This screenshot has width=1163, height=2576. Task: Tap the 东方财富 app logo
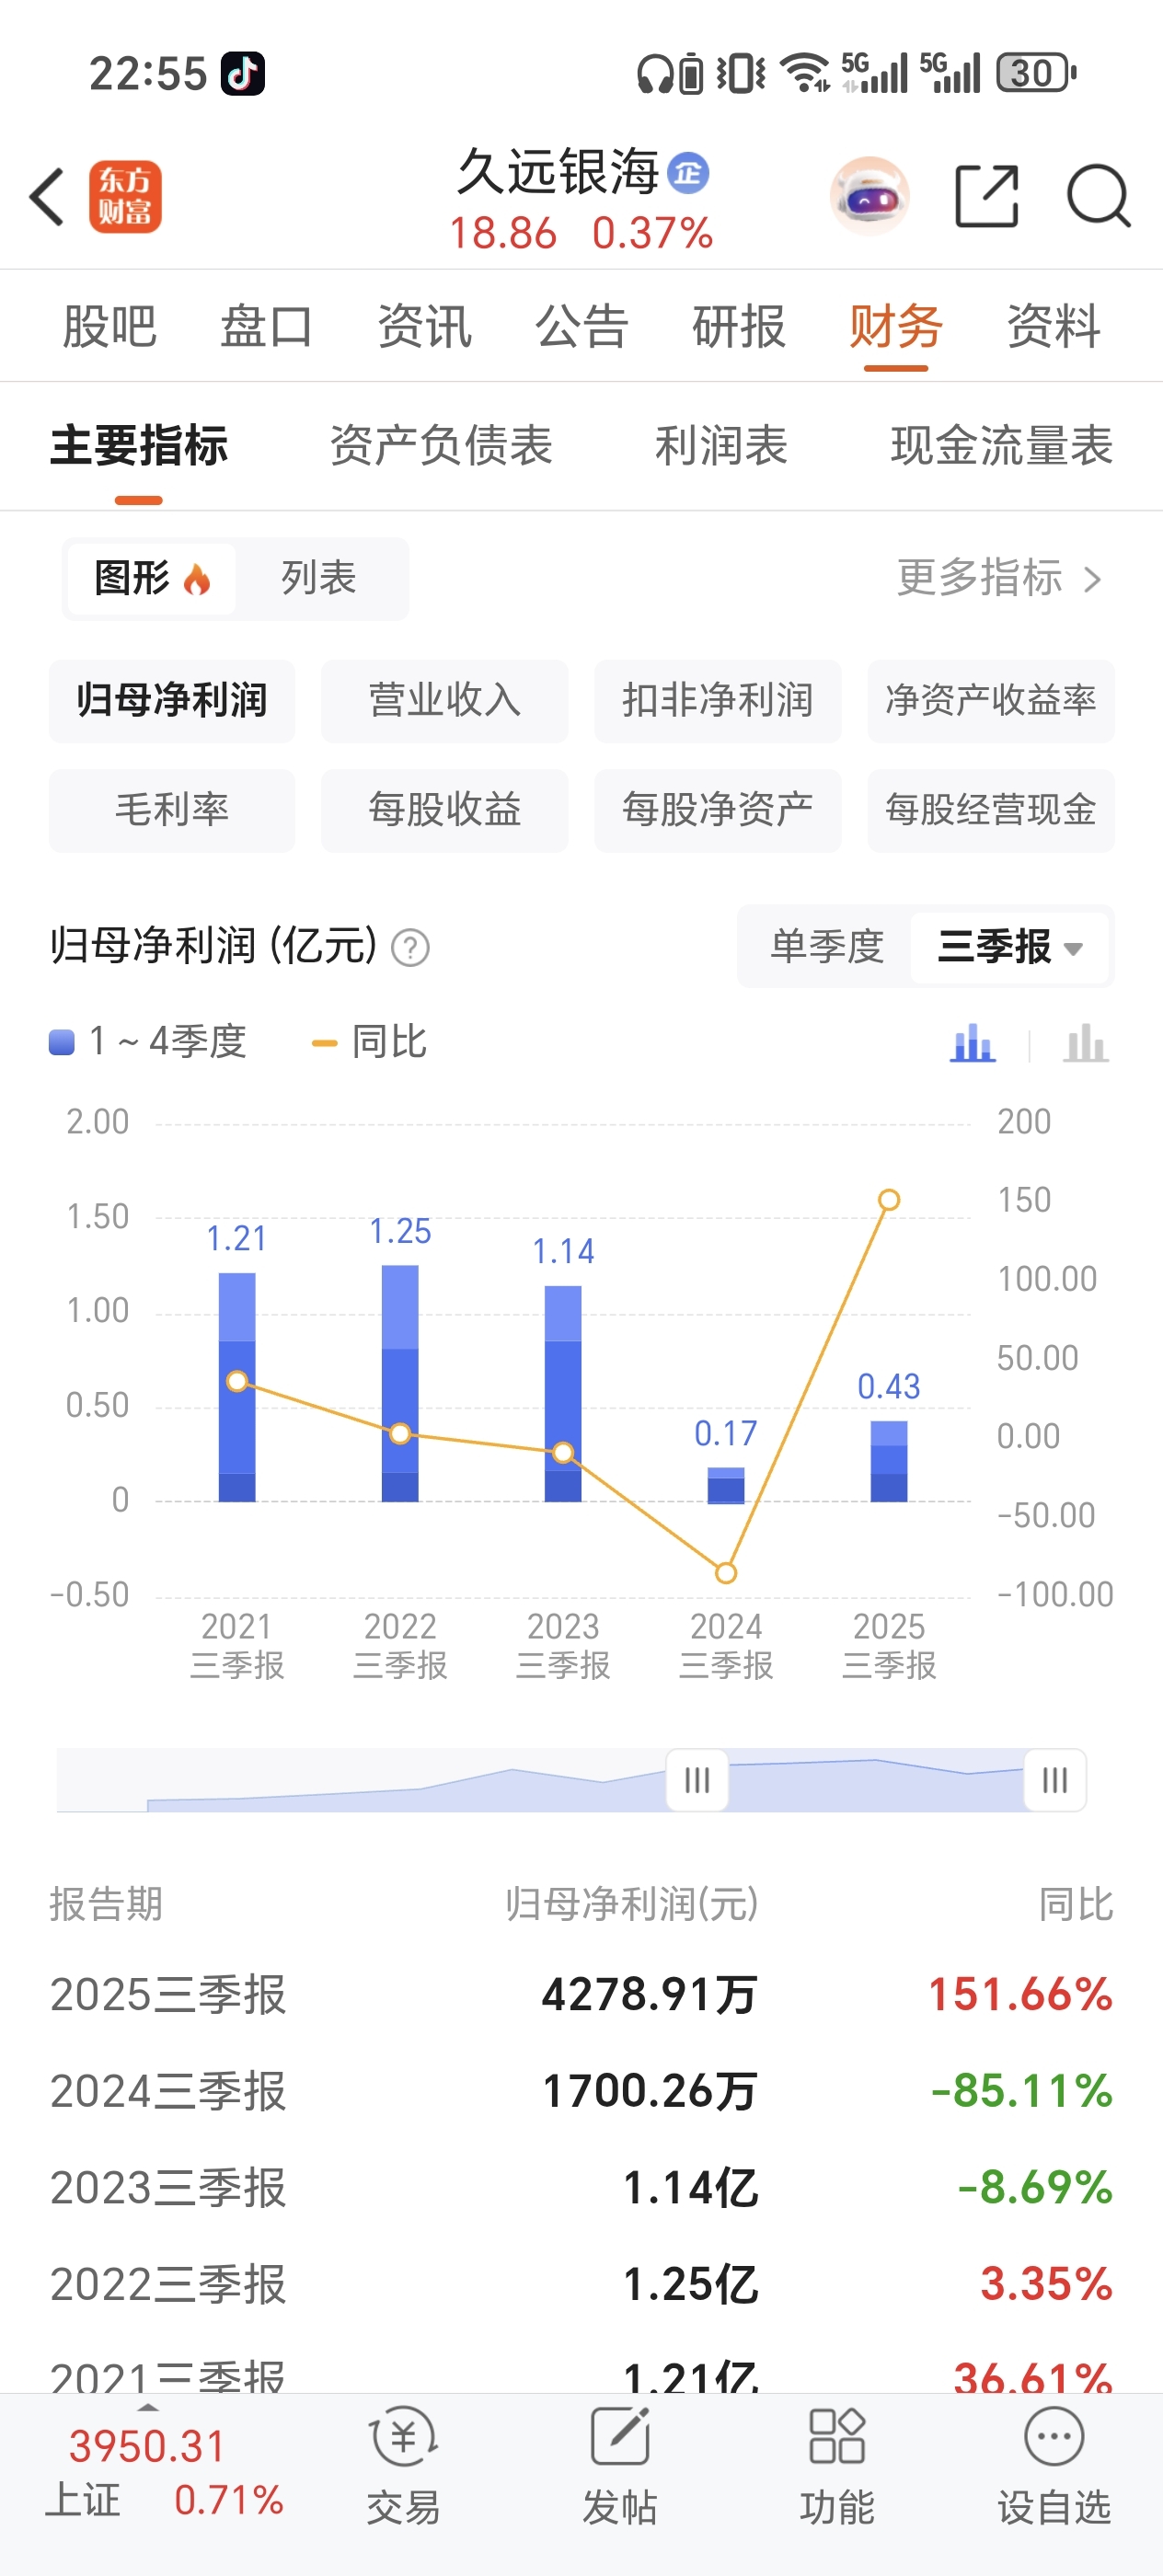[125, 197]
